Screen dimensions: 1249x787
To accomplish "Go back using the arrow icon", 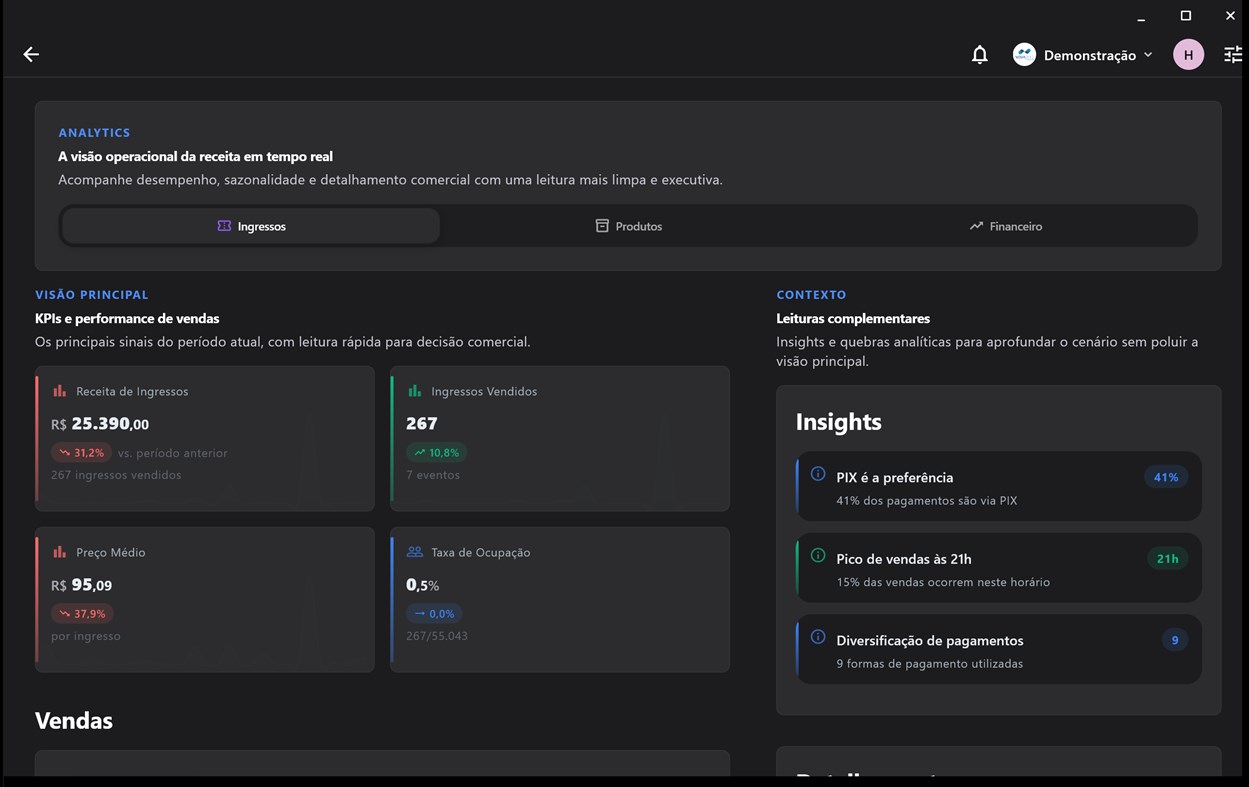I will (31, 55).
